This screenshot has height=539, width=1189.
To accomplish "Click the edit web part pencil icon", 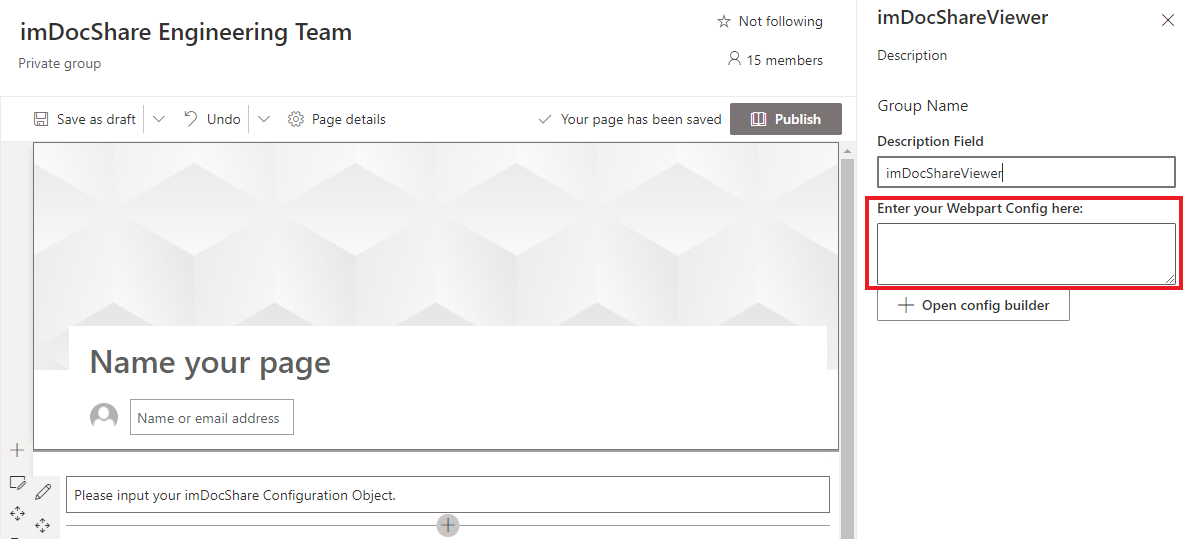I will pos(43,491).
